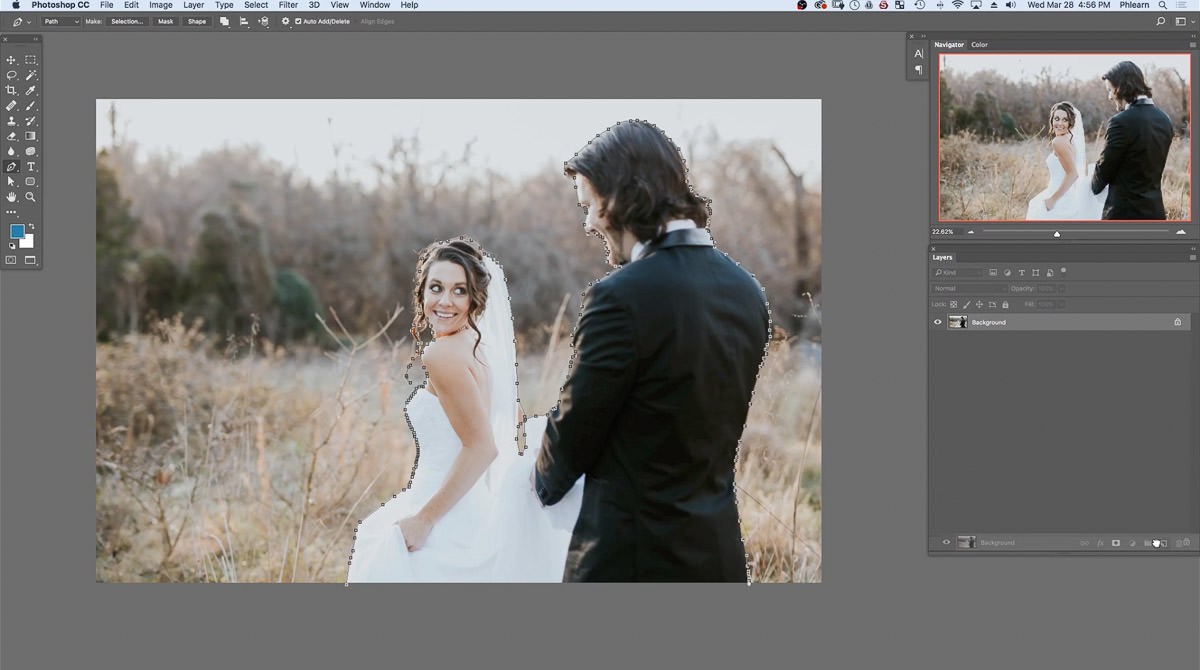Filter layers by text type
1200x670 pixels.
coord(1021,272)
